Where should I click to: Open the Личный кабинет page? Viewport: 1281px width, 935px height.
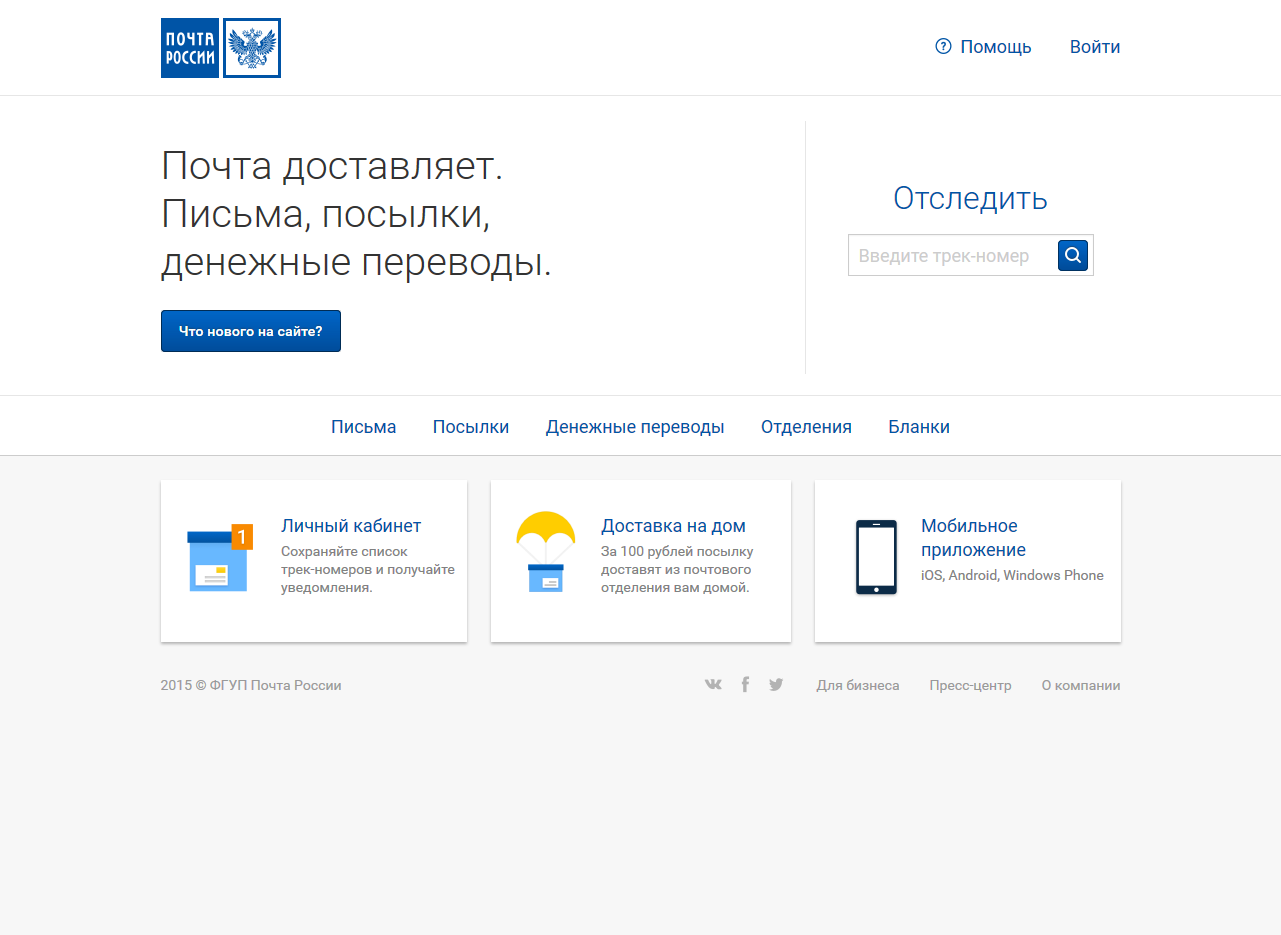click(350, 525)
